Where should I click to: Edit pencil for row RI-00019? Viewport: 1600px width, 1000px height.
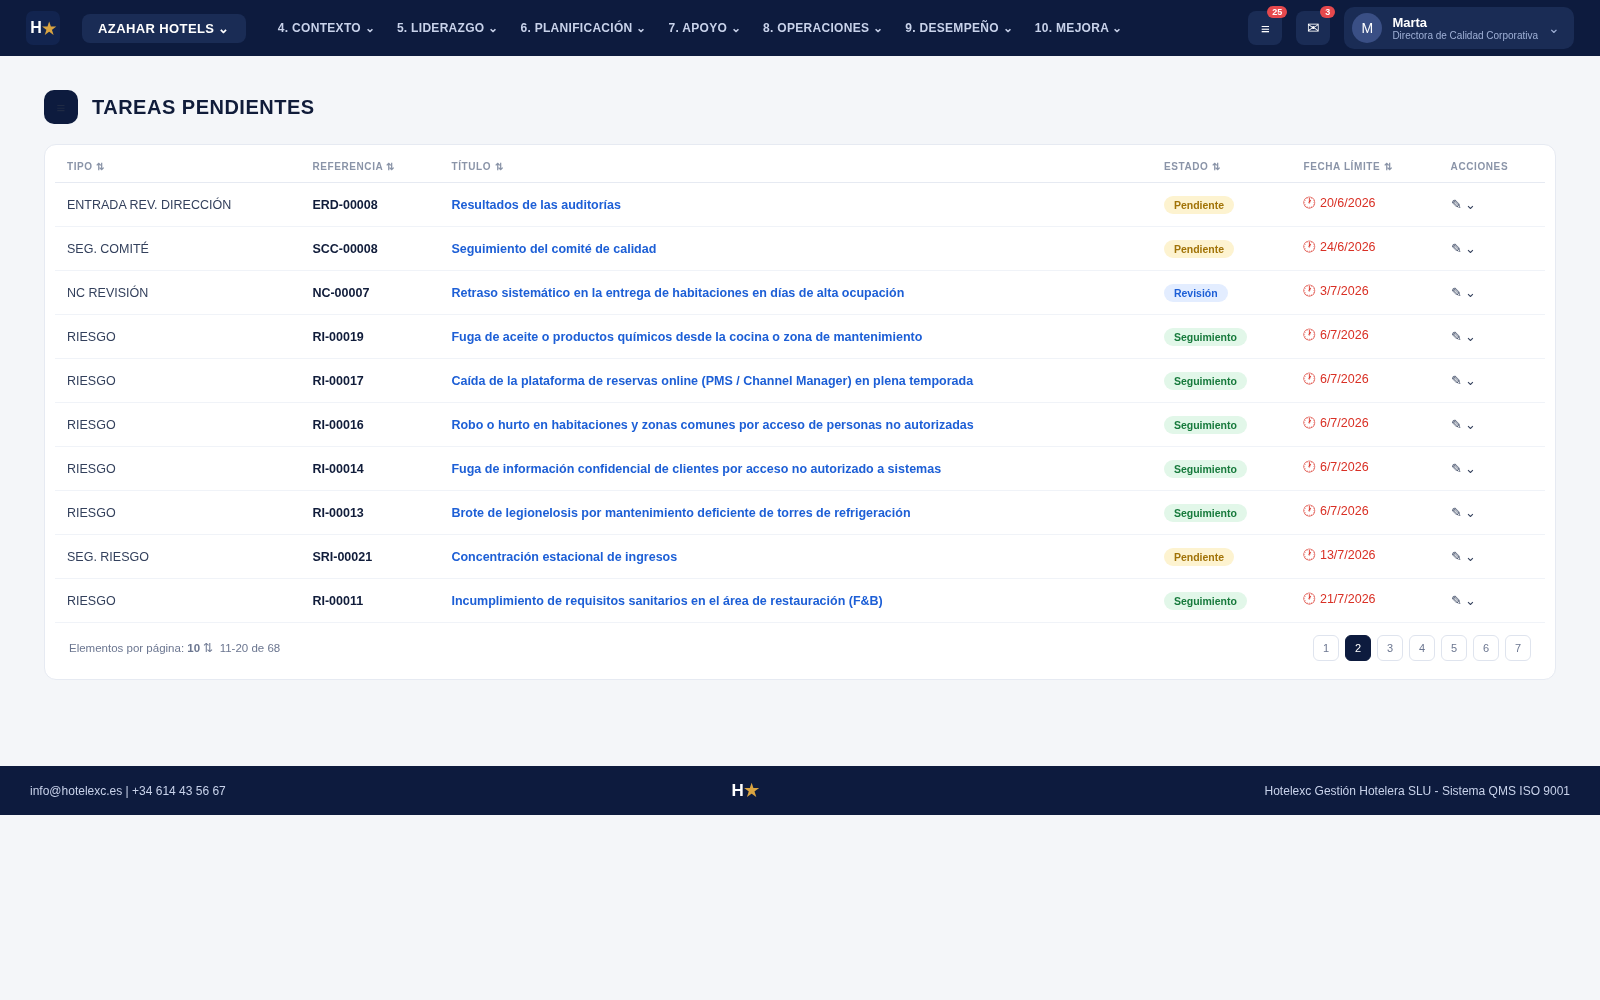(x=1456, y=337)
